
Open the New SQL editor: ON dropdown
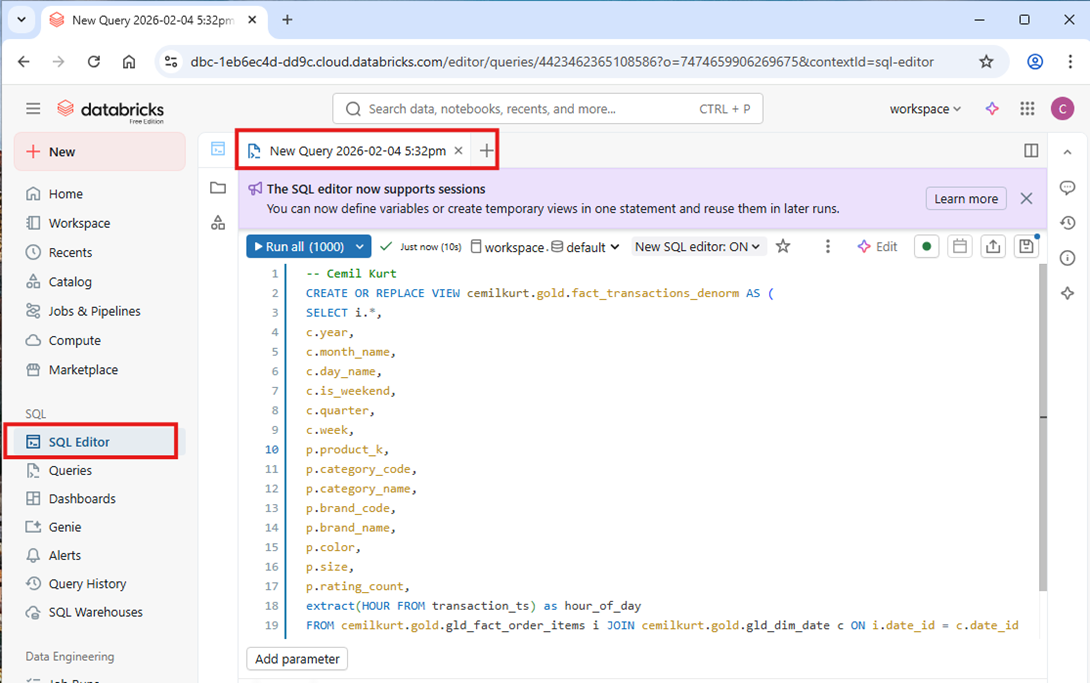click(x=698, y=247)
